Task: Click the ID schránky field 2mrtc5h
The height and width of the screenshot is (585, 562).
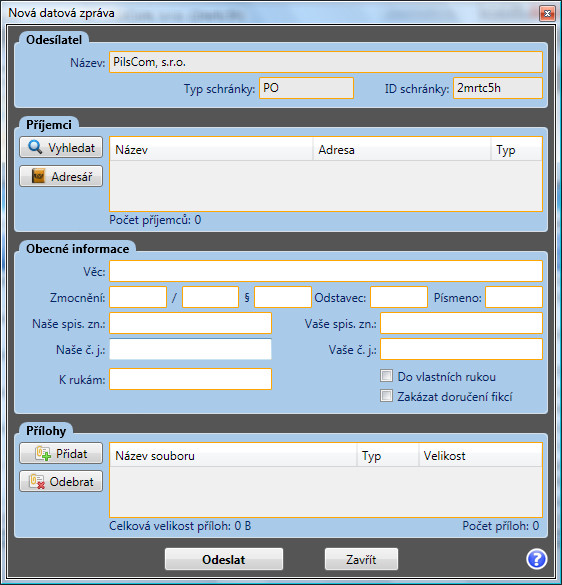Action: tap(498, 88)
